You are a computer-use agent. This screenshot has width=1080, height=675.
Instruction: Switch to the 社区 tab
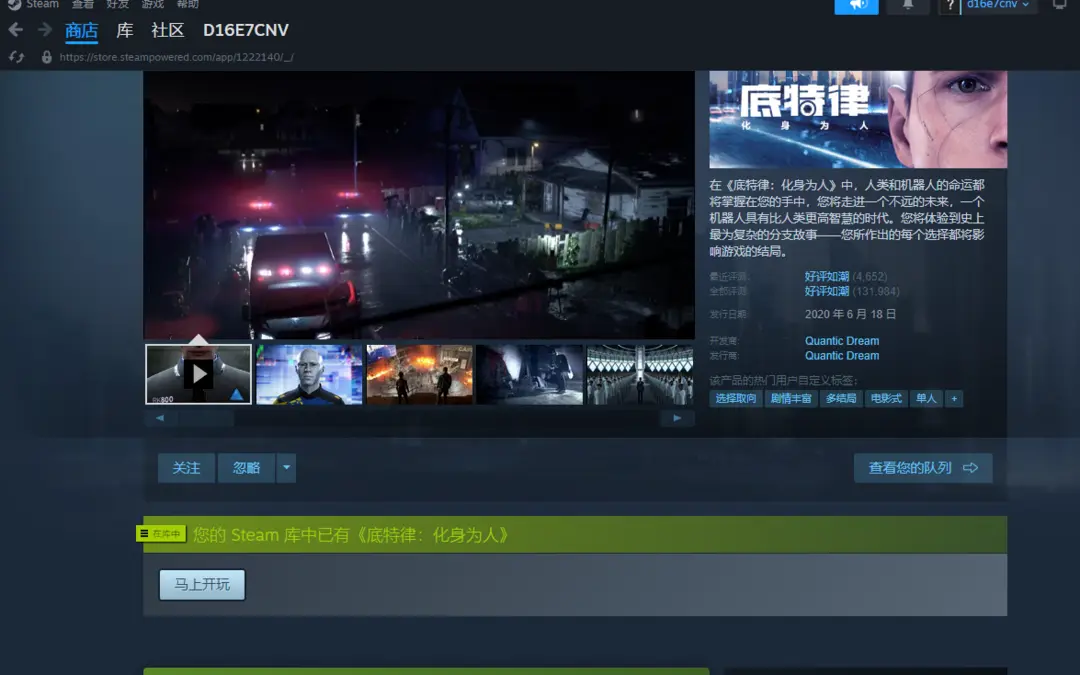click(168, 30)
